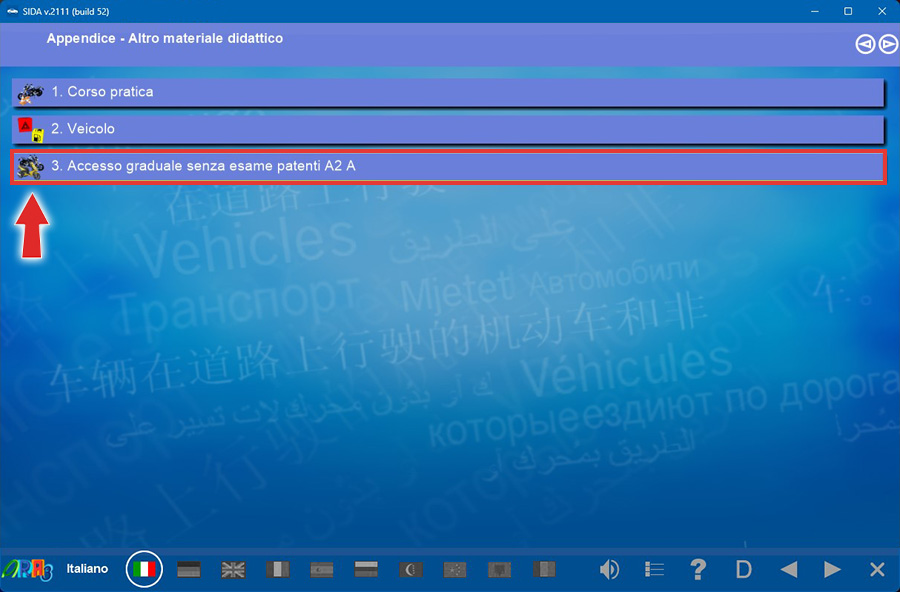Click the D button in bottom bar

point(743,569)
